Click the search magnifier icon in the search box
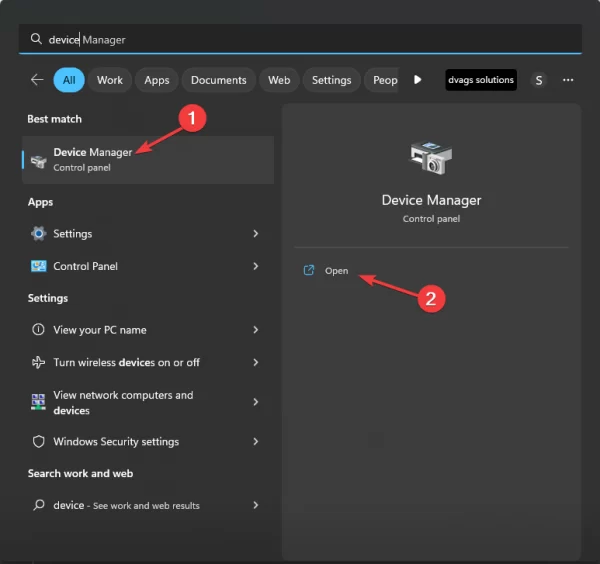 click(x=36, y=39)
